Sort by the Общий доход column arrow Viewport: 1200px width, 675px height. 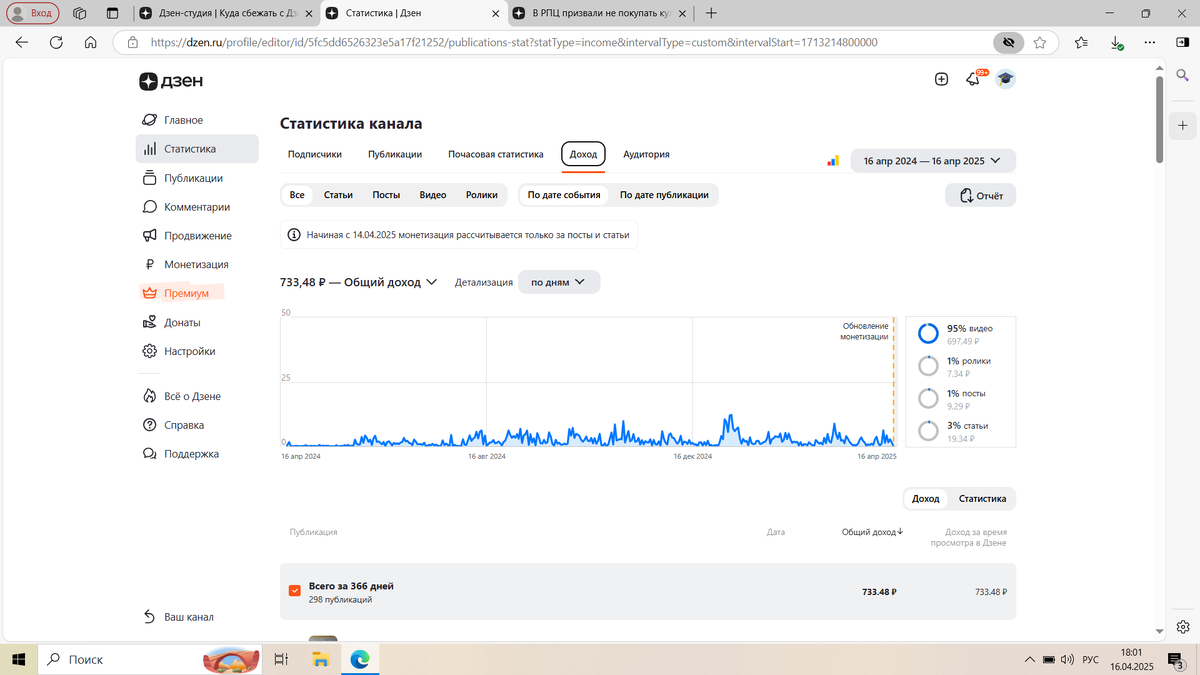[x=900, y=532]
